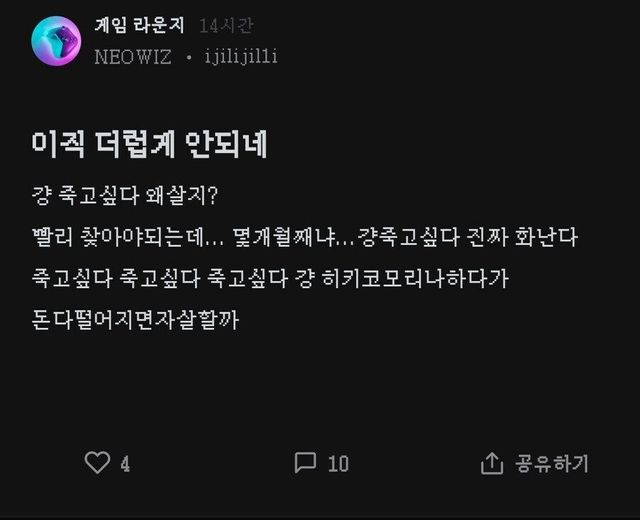Click the like count 4

[x=125, y=464]
